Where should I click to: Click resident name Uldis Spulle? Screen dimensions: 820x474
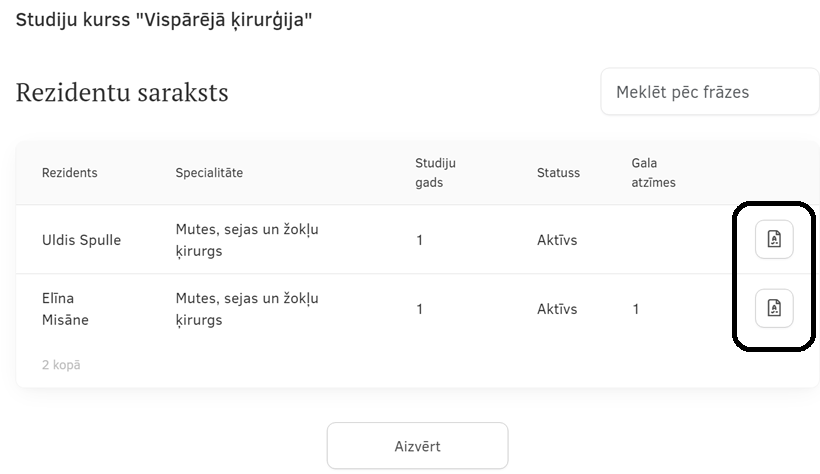(x=81, y=240)
